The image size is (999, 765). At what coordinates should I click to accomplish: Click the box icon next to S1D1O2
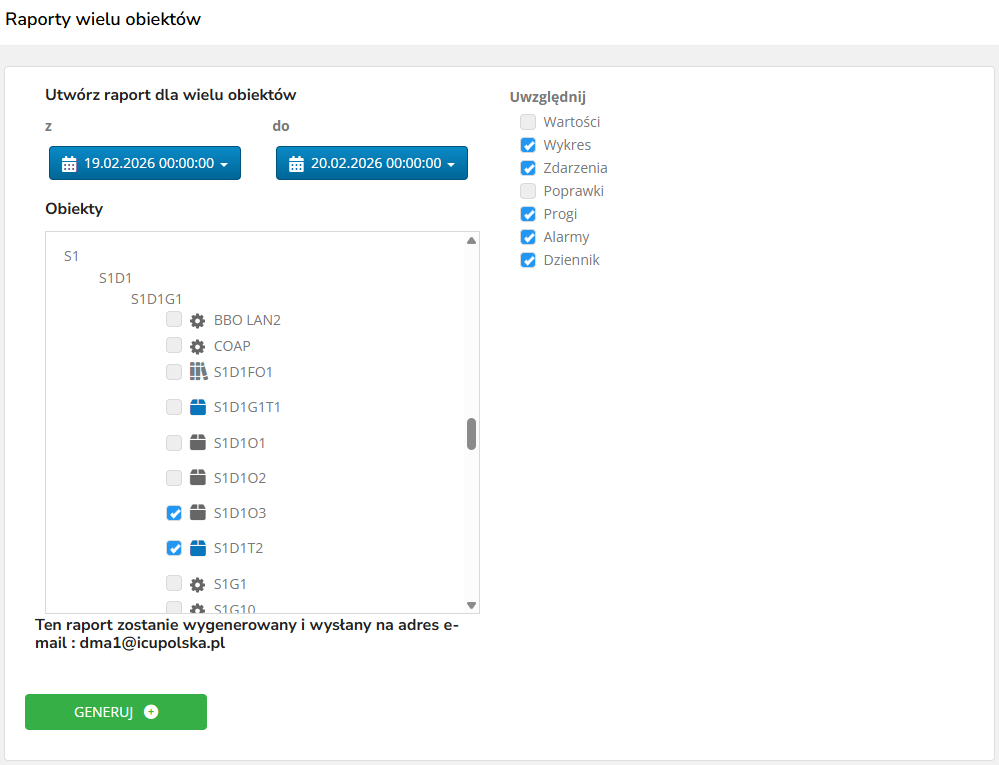pos(197,478)
